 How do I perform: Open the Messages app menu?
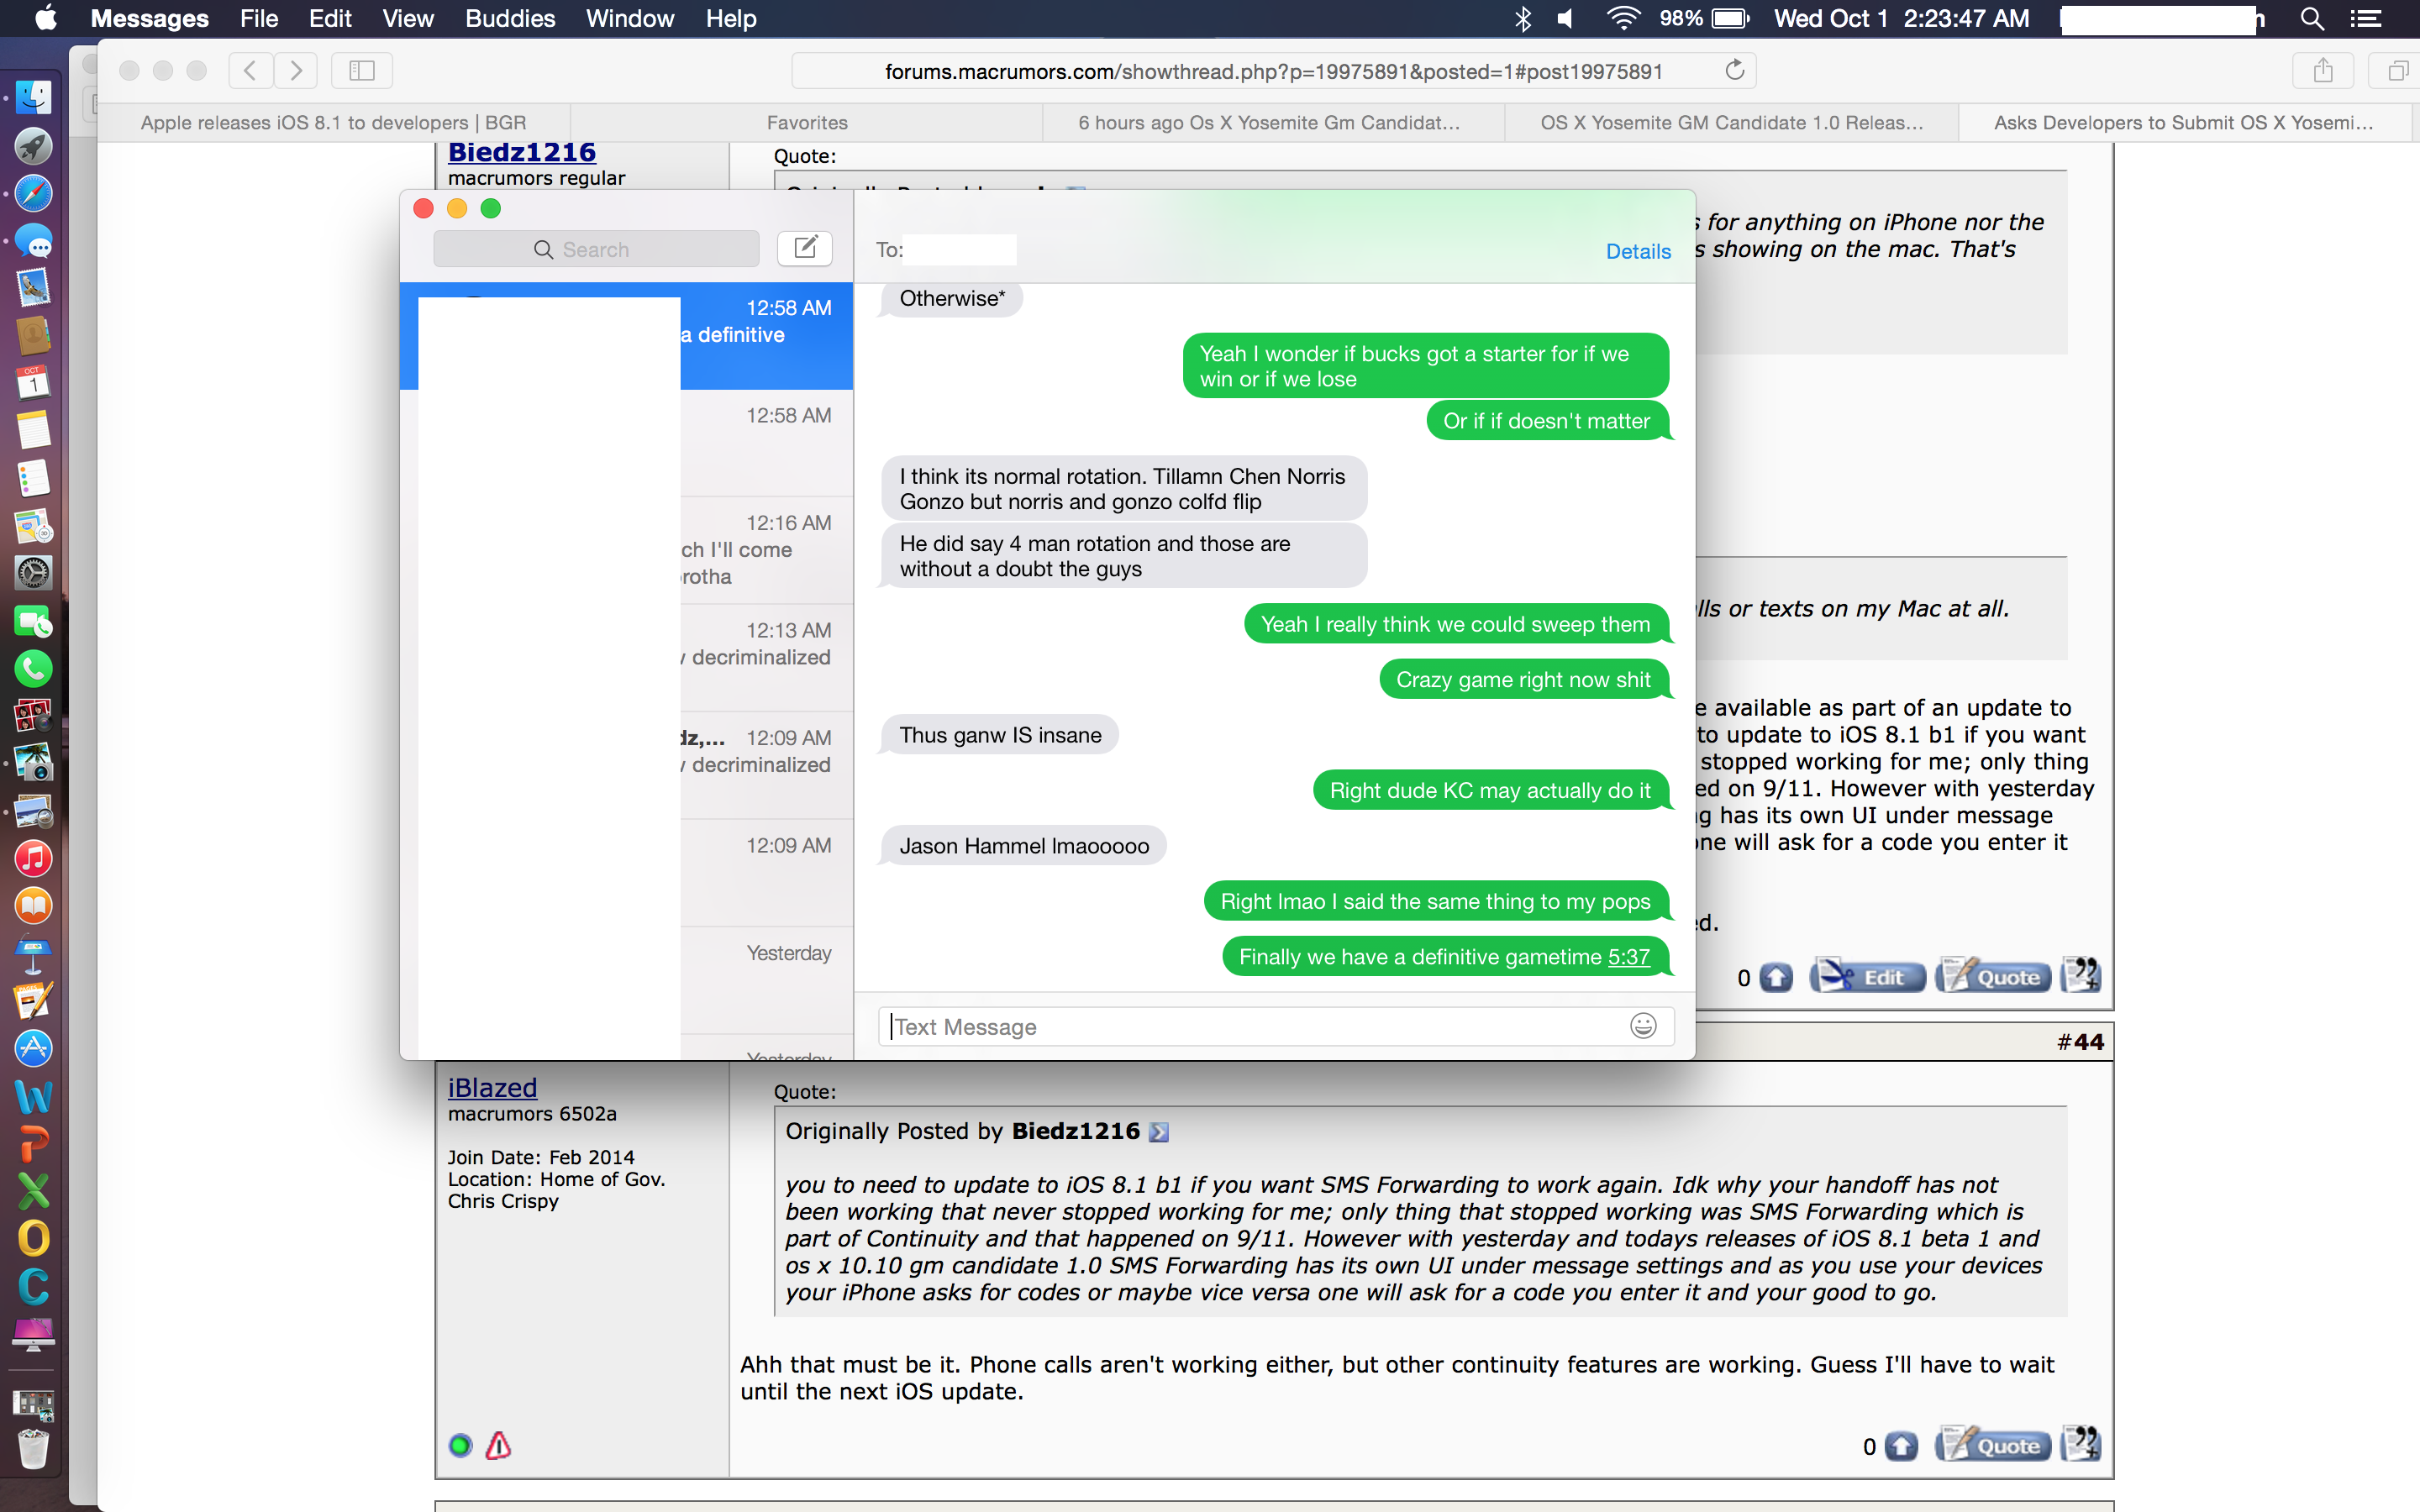[149, 18]
